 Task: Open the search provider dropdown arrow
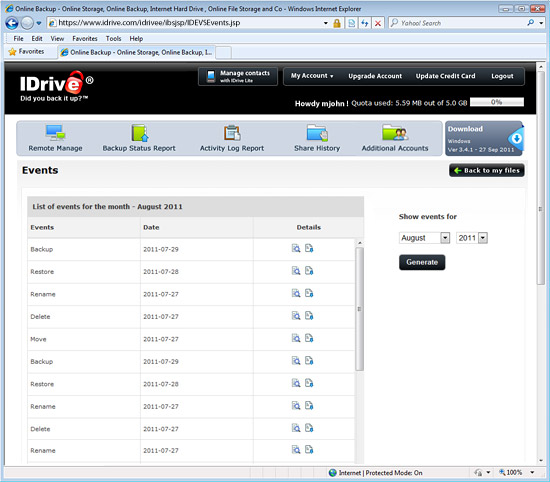(x=541, y=23)
